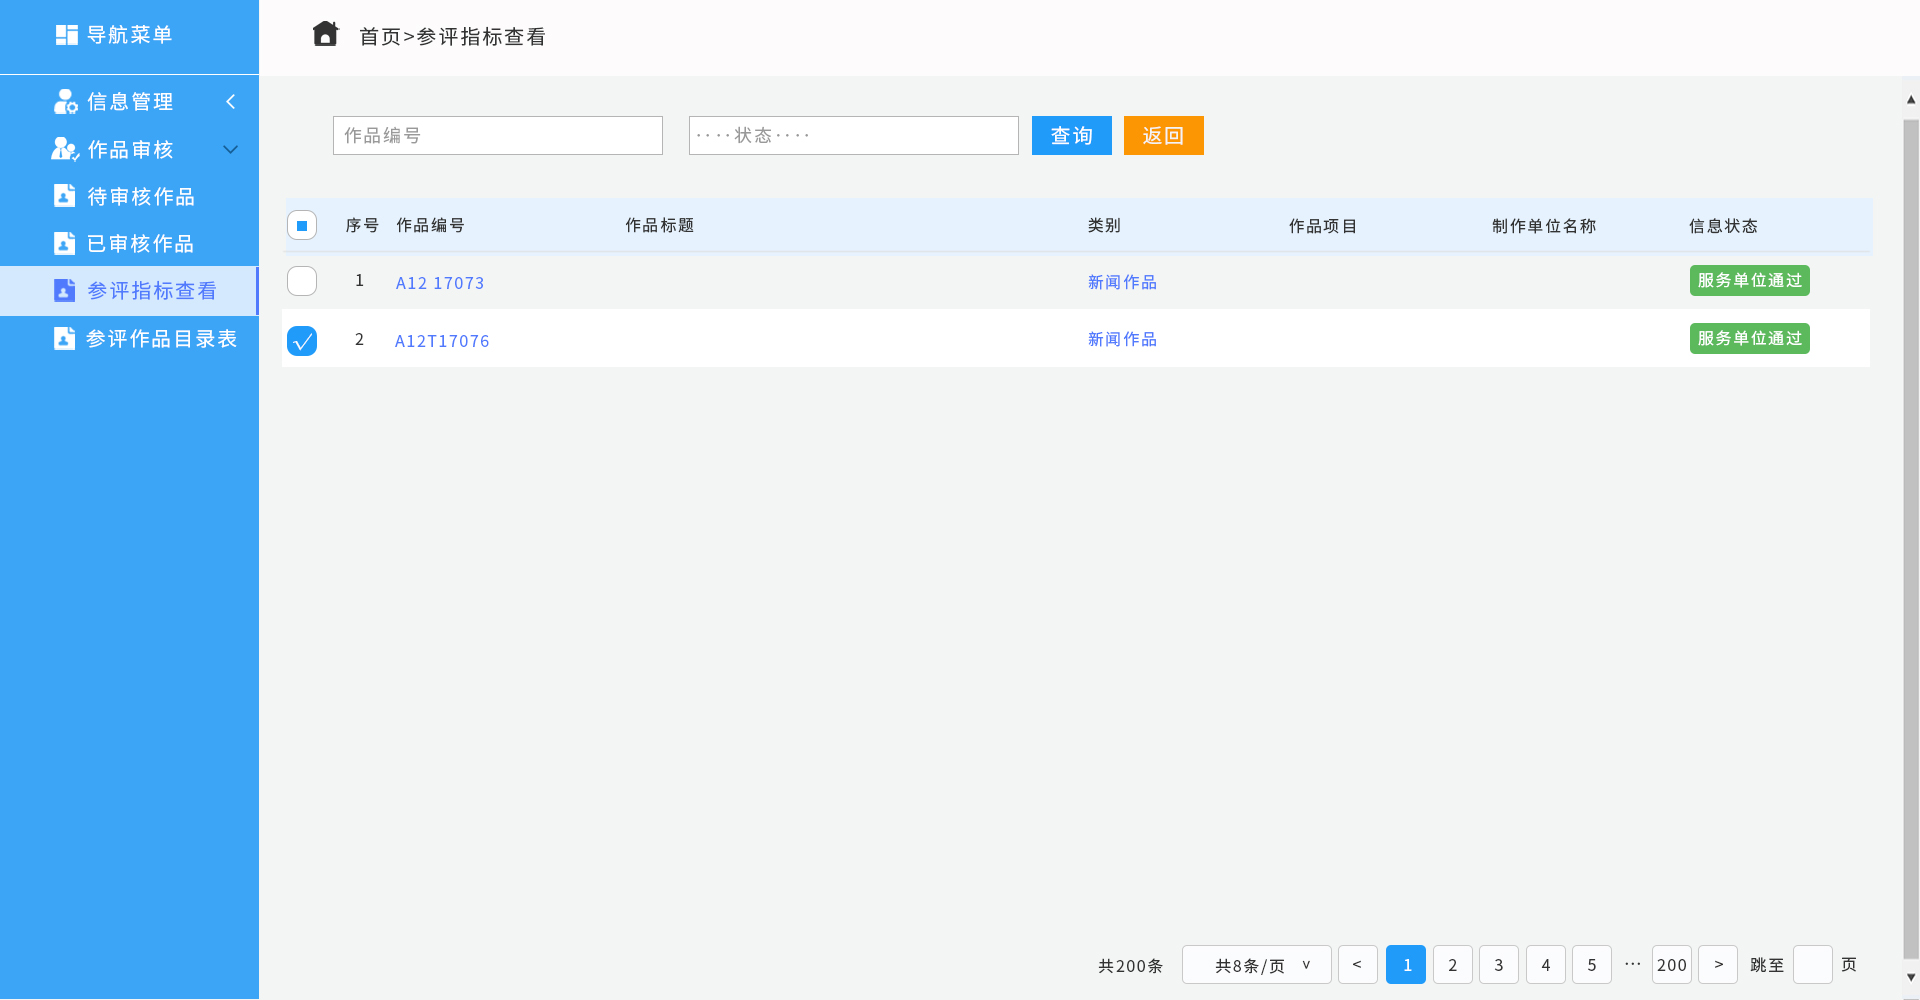Viewport: 1920px width, 1000px height.
Task: Collapse the 作品审核 menu chevron
Action: (x=231, y=149)
